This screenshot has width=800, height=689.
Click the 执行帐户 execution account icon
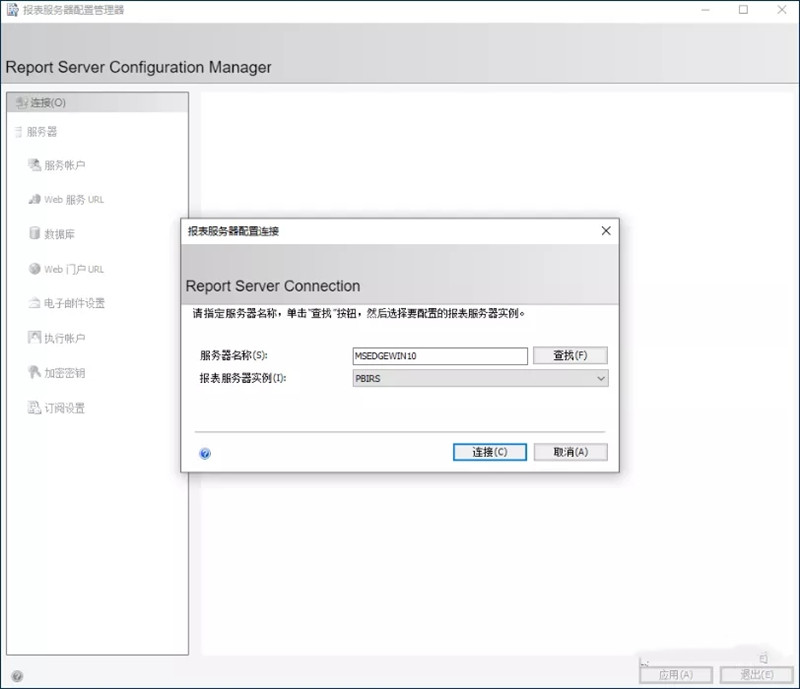[x=34, y=337]
